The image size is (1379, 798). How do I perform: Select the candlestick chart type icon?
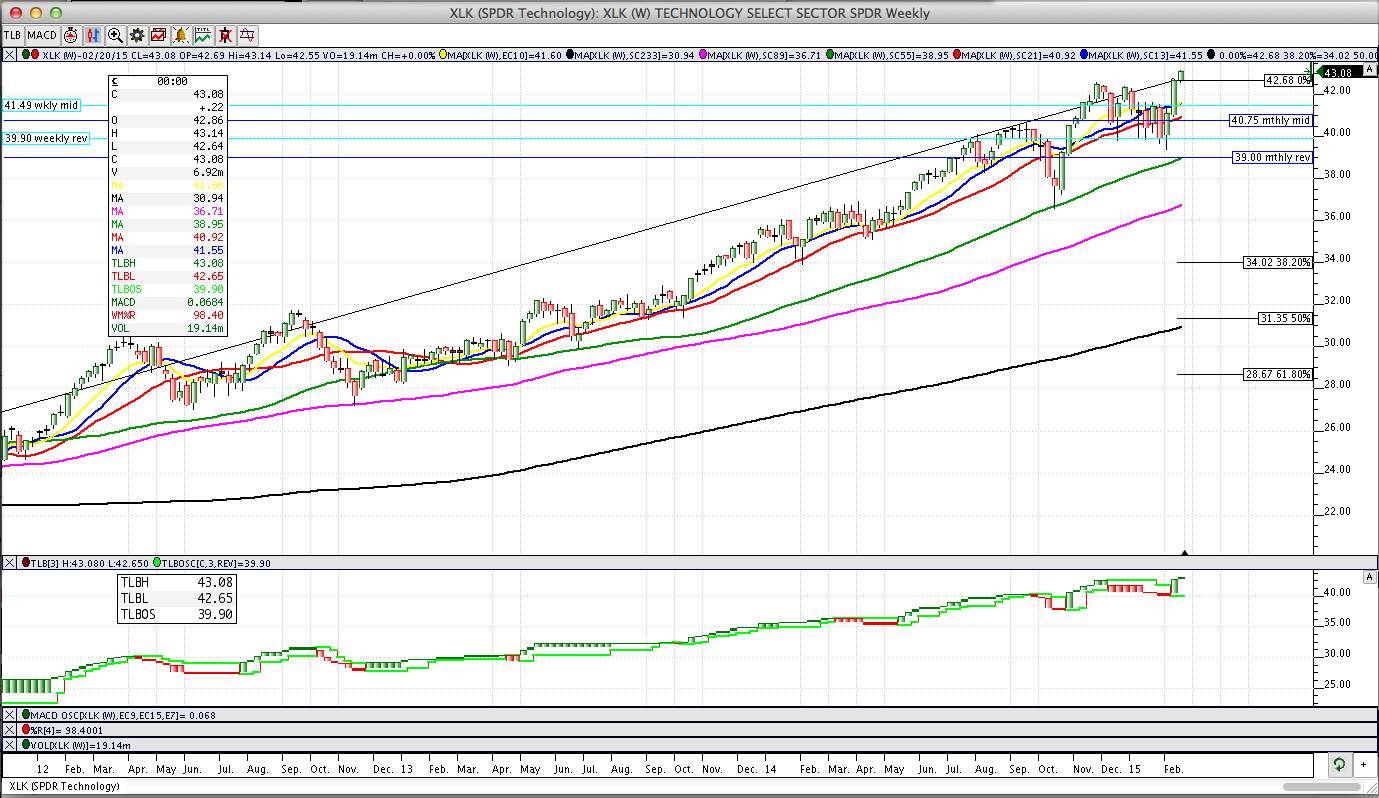(x=93, y=35)
